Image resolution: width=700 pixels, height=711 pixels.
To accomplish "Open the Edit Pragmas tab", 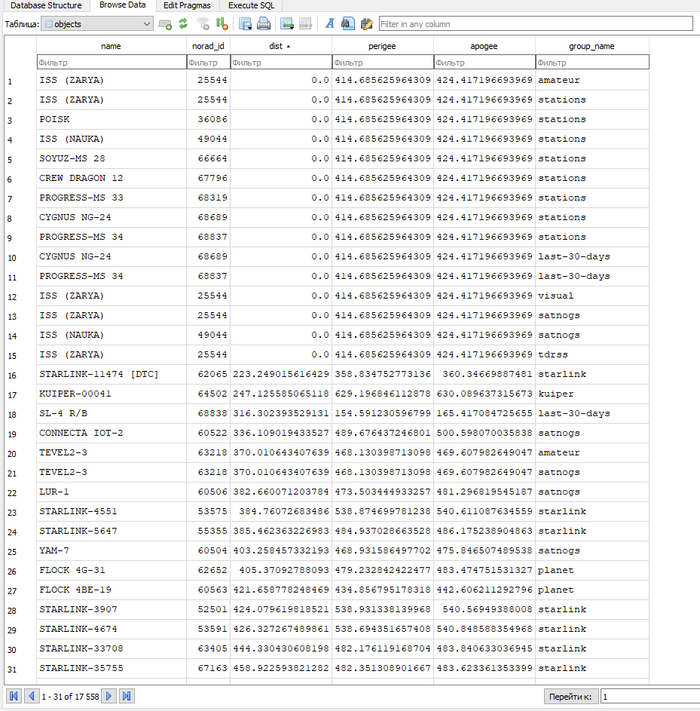I will tap(187, 5).
